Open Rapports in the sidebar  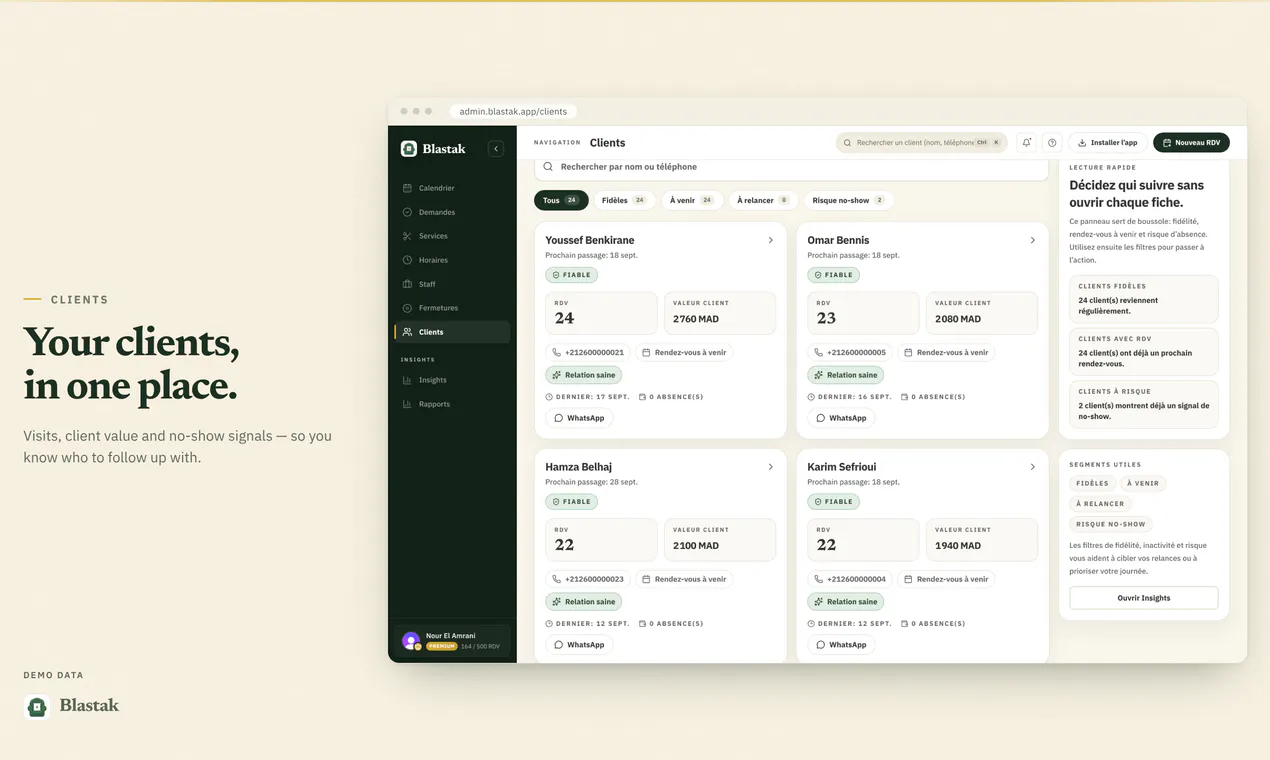point(452,404)
